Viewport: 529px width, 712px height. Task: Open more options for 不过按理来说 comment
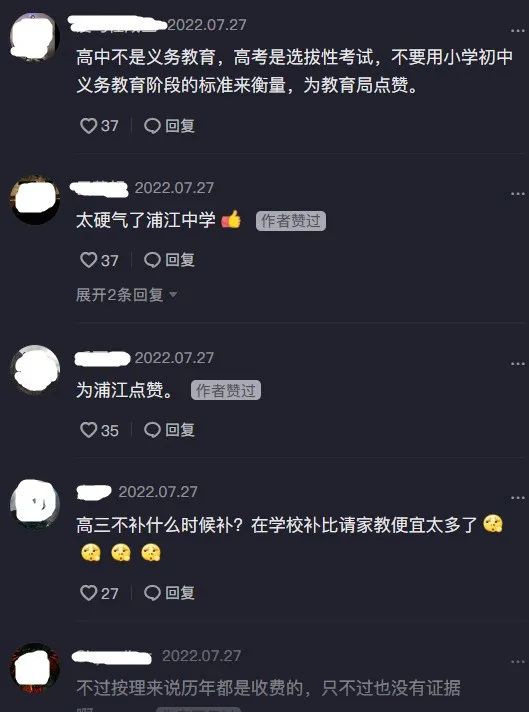518,662
